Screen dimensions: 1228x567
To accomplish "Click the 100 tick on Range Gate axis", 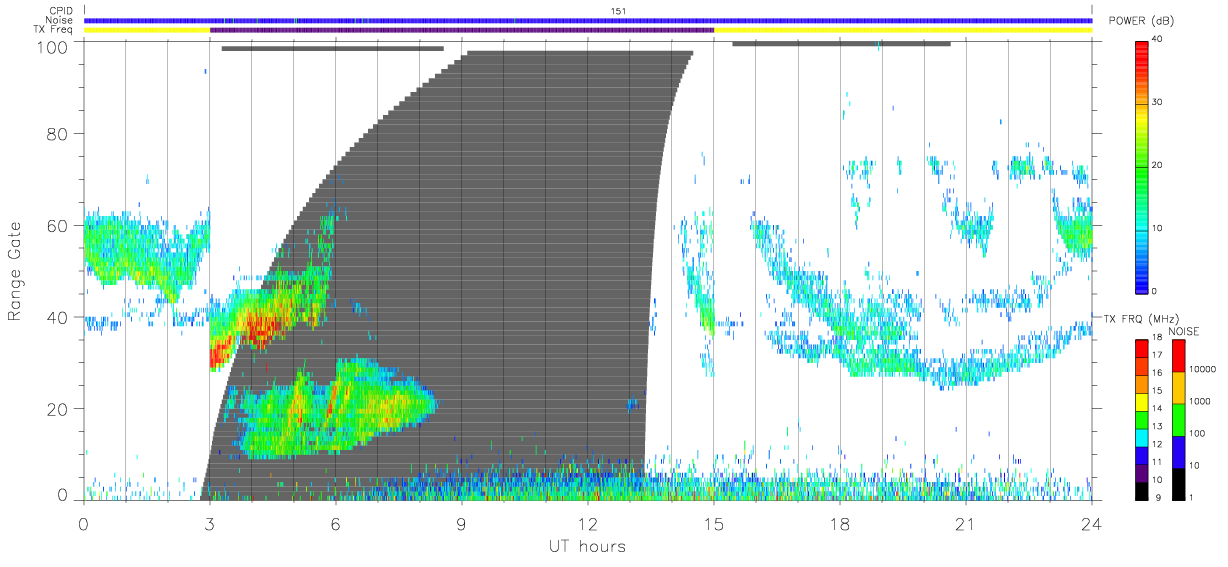I will pyautogui.click(x=51, y=46).
